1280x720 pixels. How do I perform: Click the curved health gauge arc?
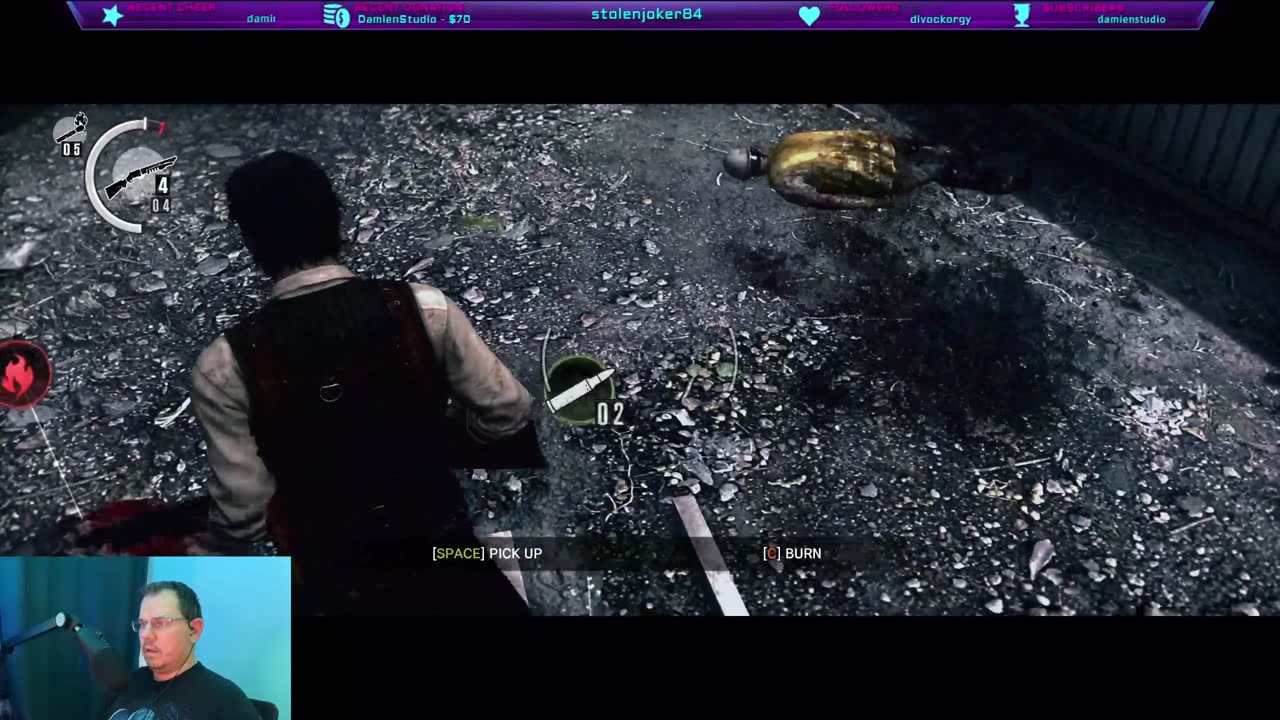113,175
